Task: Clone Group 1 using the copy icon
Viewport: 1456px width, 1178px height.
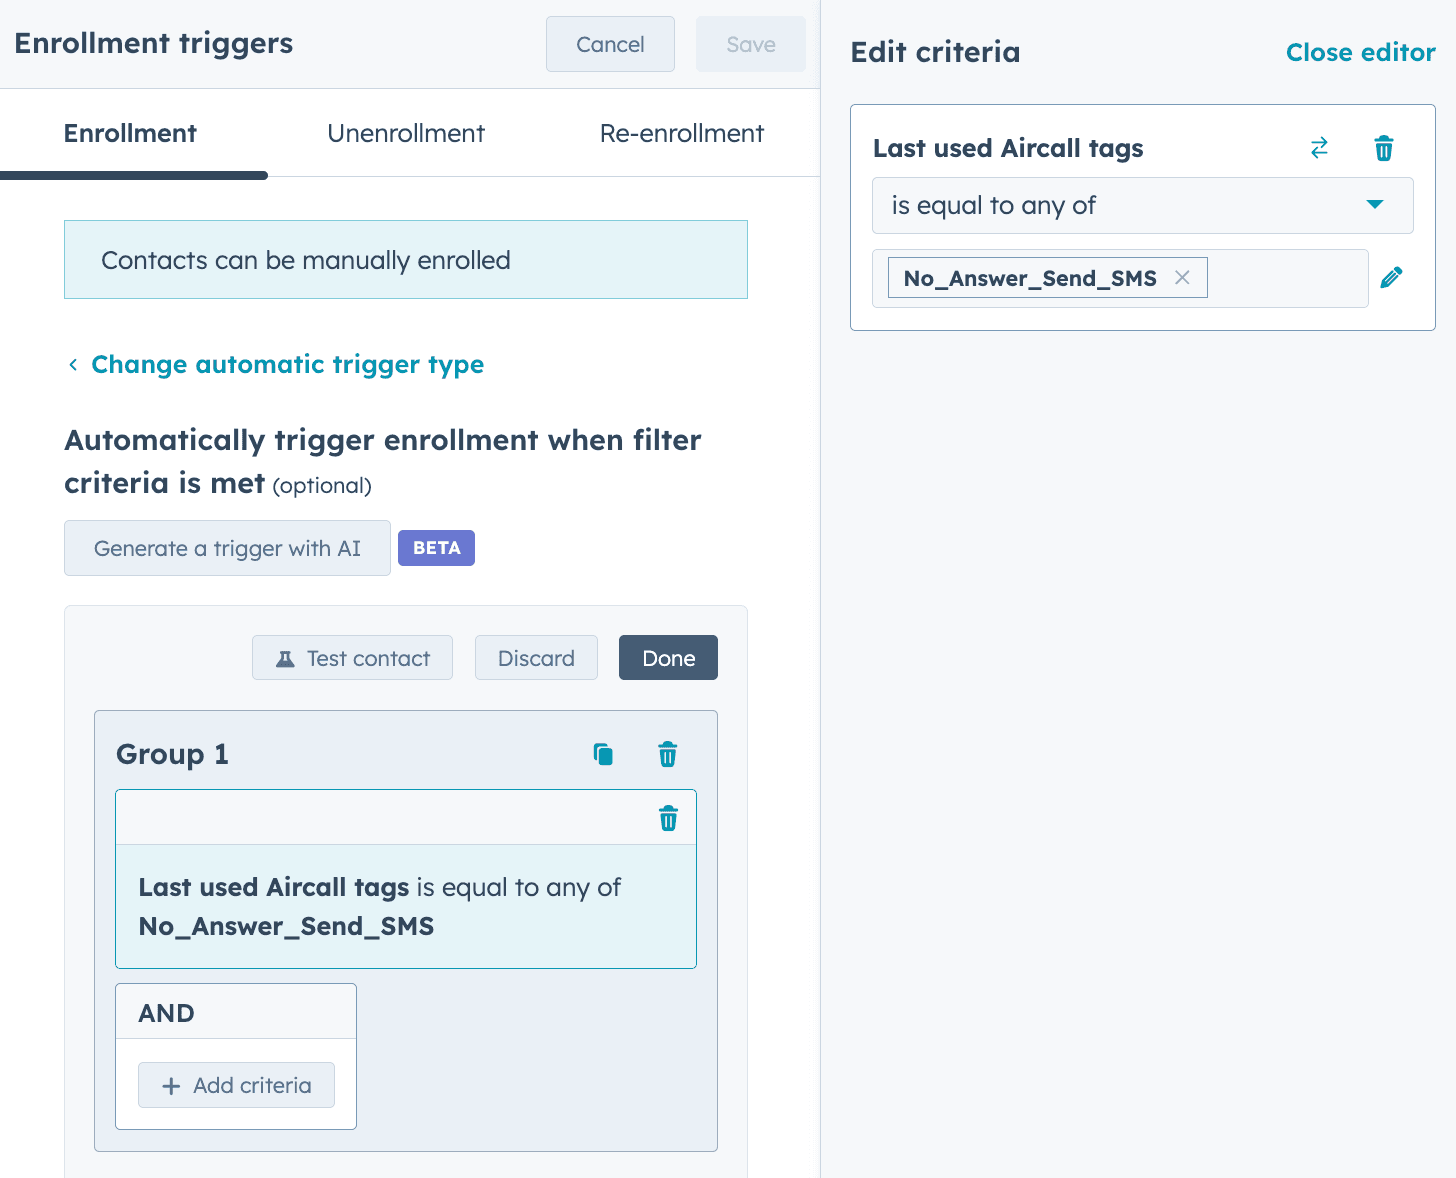Action: [x=603, y=754]
